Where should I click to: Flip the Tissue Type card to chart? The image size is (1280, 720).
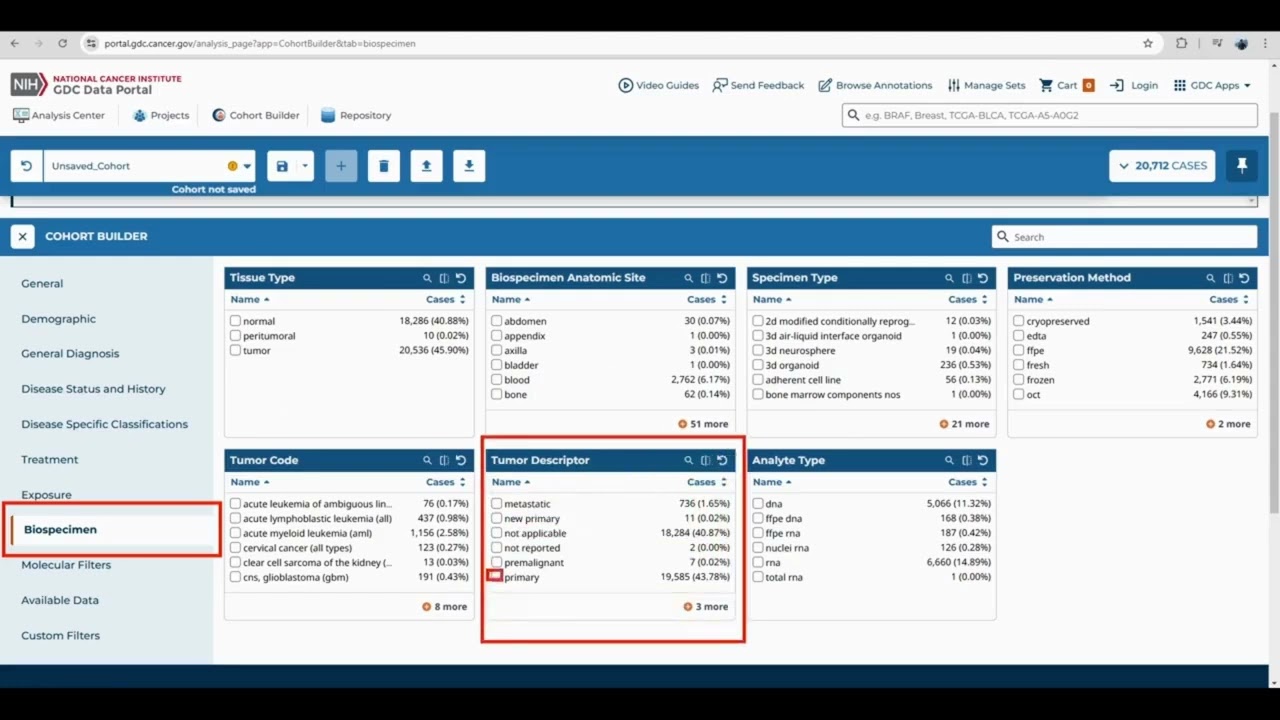coord(444,278)
